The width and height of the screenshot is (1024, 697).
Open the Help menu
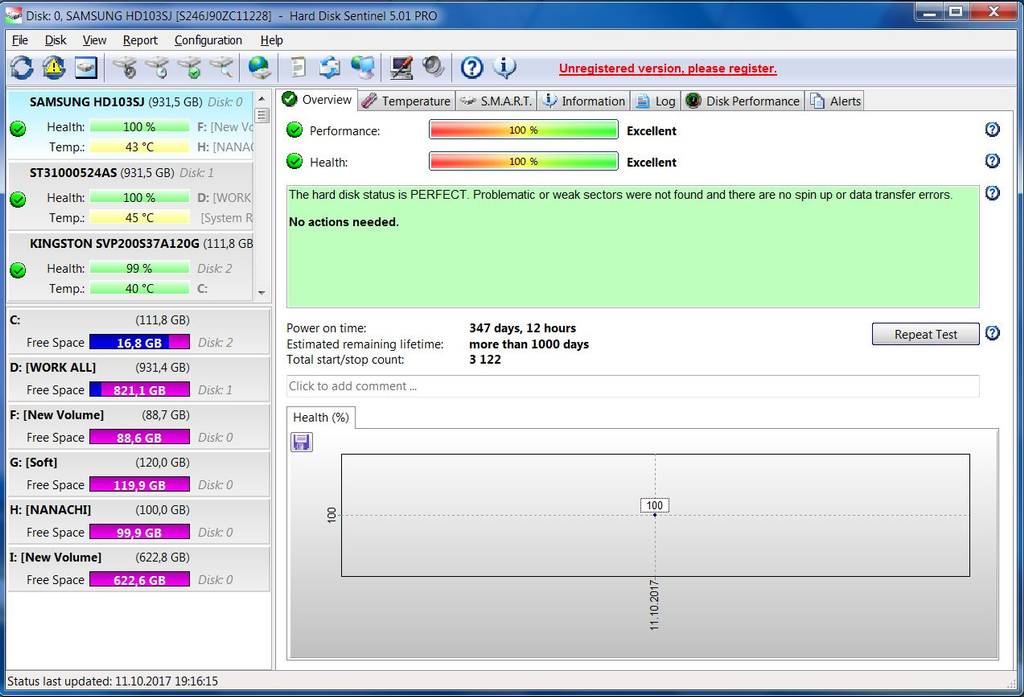272,40
